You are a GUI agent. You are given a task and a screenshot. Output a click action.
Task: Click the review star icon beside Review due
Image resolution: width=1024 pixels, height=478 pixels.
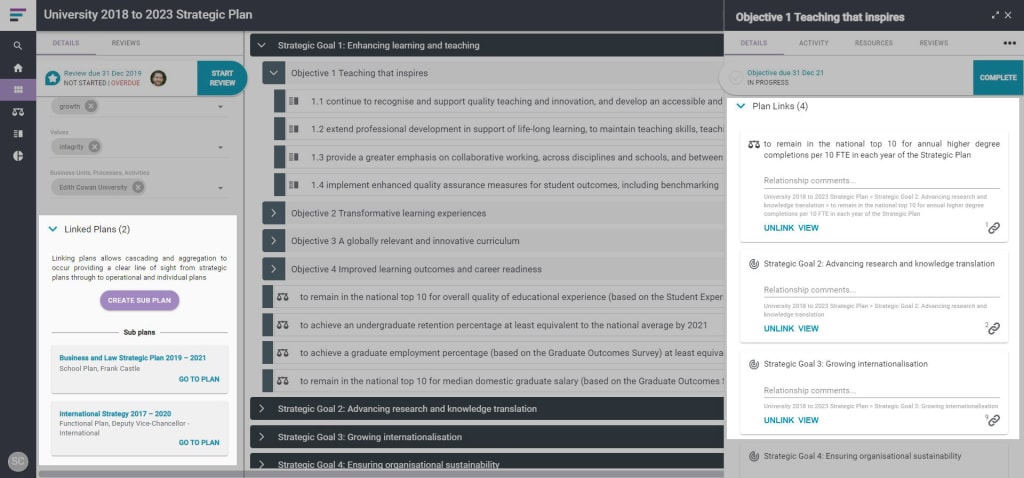point(52,78)
